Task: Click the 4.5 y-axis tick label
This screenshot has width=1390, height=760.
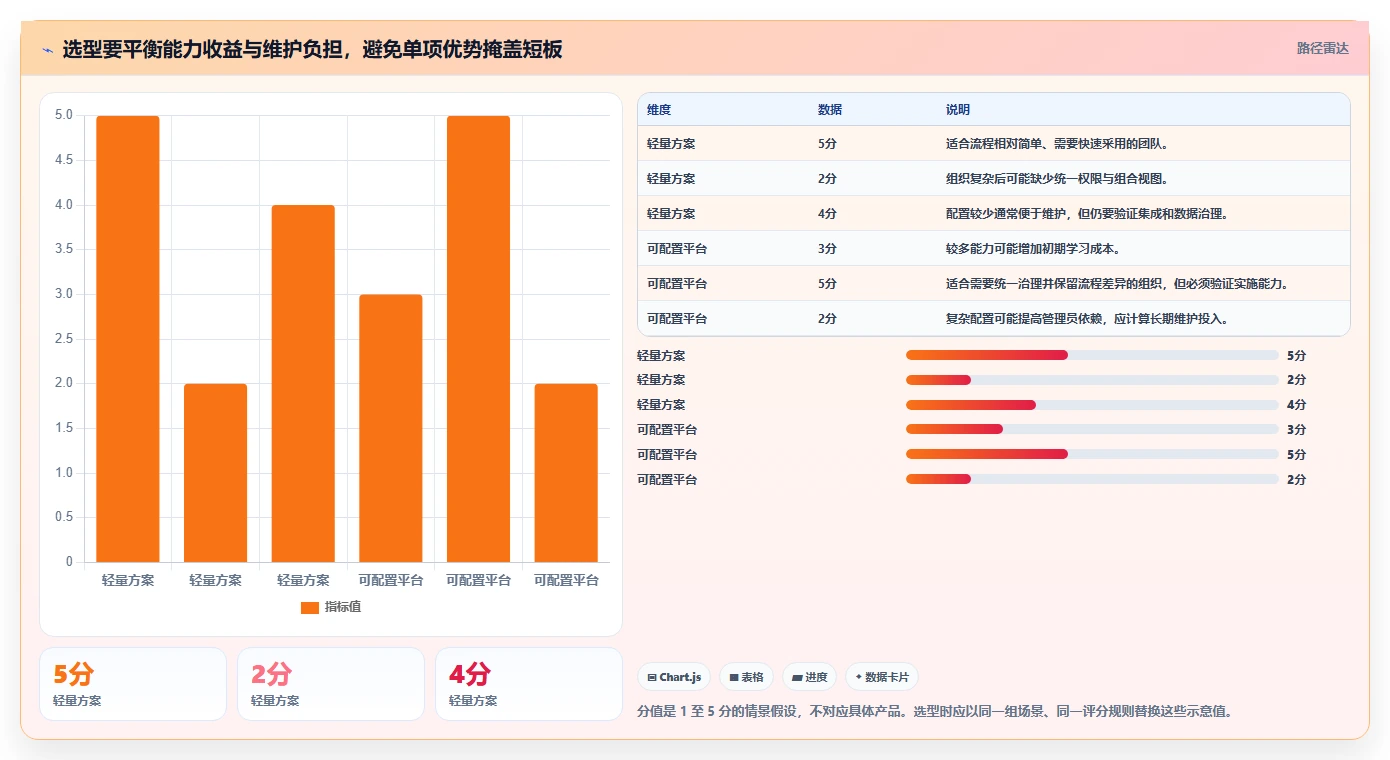Action: tap(63, 160)
